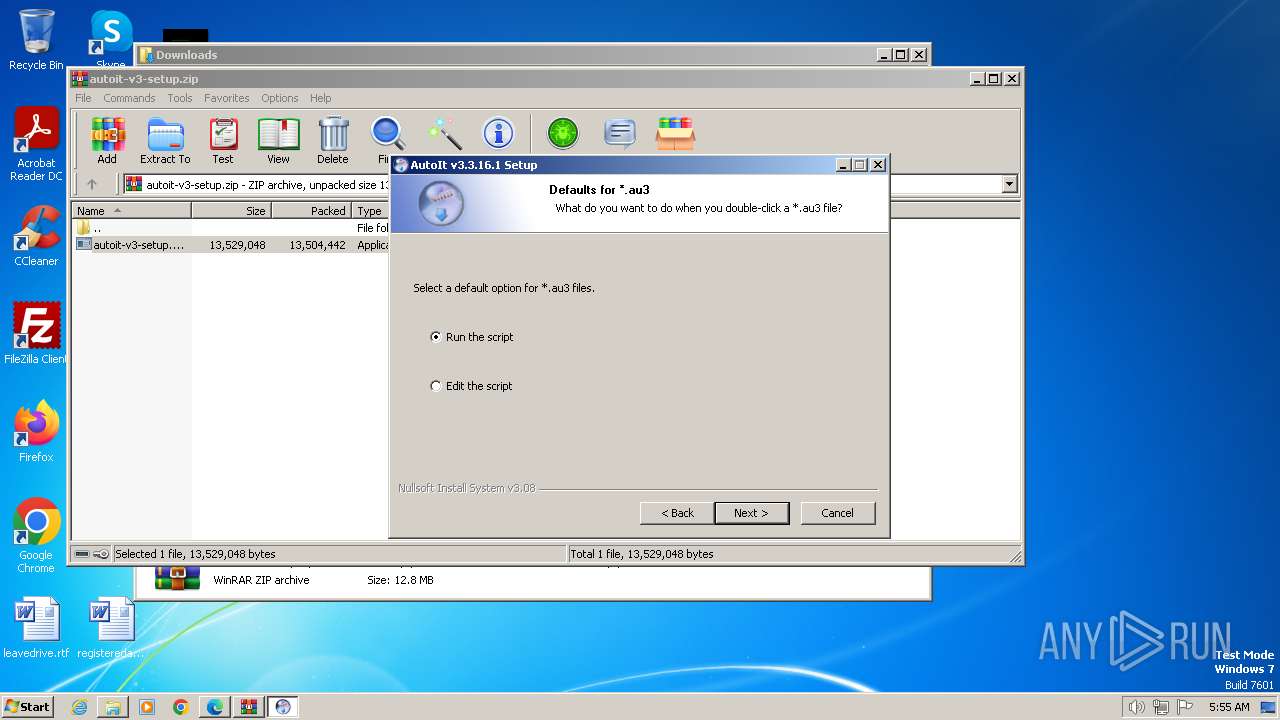Click WinRAR VirusScan bug icon
1280x720 pixels.
(563, 133)
